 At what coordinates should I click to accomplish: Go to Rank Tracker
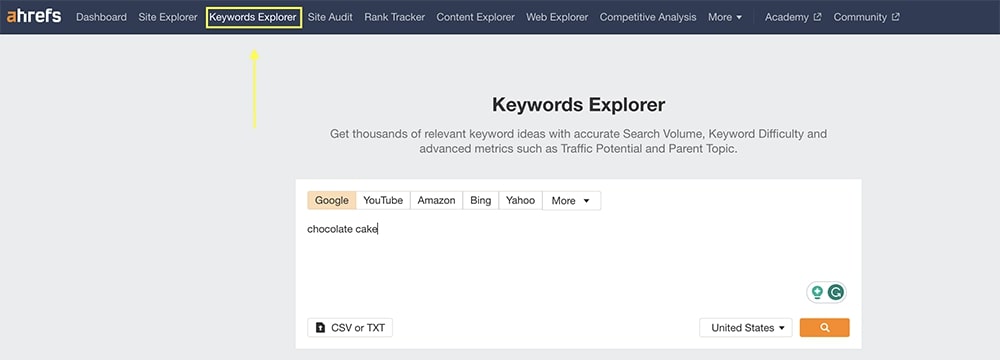394,17
